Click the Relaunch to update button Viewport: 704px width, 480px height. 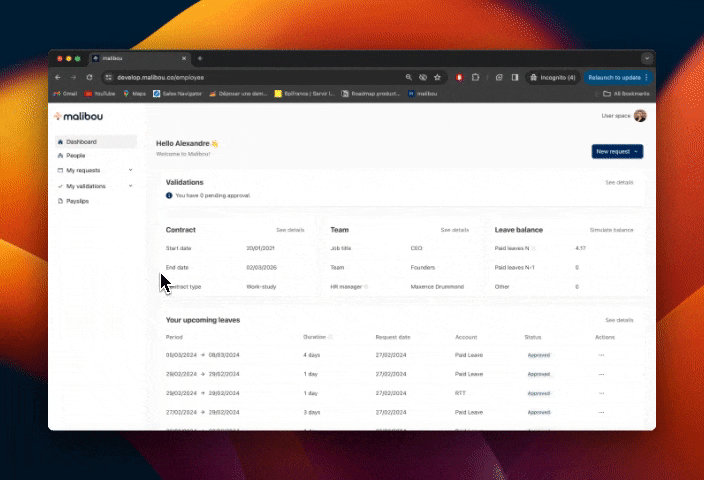[616, 77]
